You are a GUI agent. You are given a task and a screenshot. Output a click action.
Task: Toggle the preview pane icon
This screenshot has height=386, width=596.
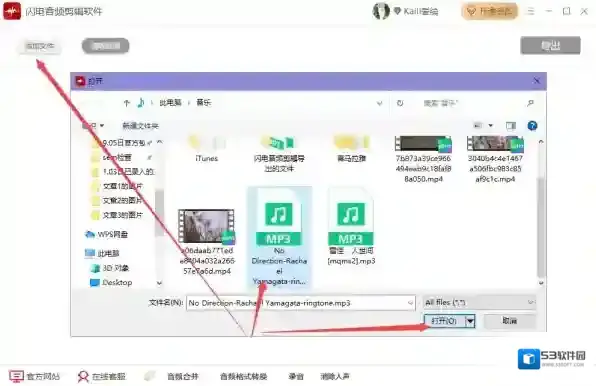[510, 126]
